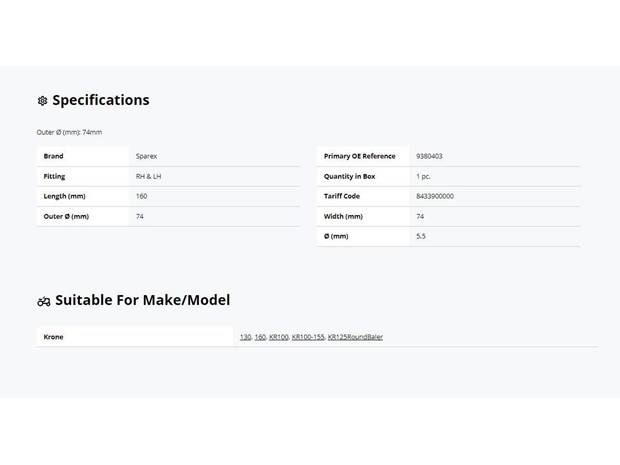Viewport: 620px width, 465px height.
Task: Click the Outer Ø (mm) table row label
Action: 66,216
